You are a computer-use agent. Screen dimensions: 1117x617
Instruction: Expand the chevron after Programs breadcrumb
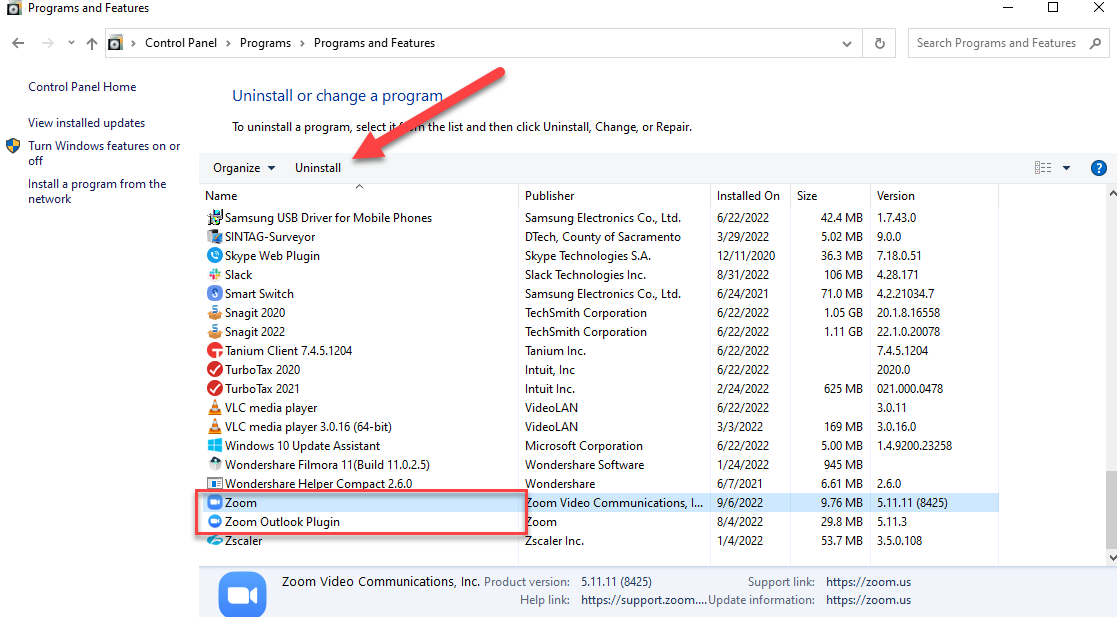(303, 43)
